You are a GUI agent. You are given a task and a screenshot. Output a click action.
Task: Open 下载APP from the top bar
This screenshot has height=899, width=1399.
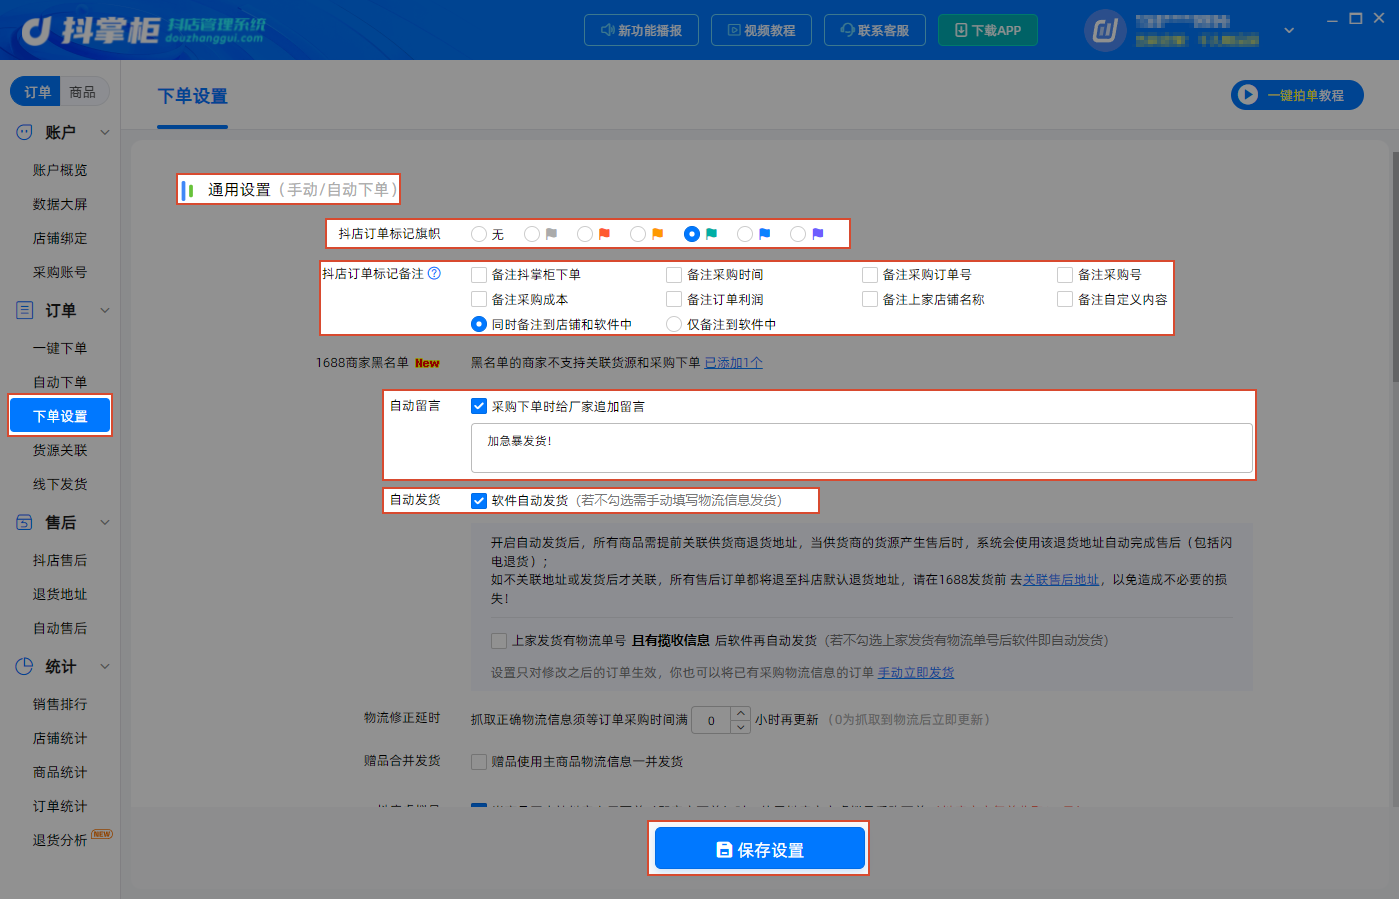[988, 30]
